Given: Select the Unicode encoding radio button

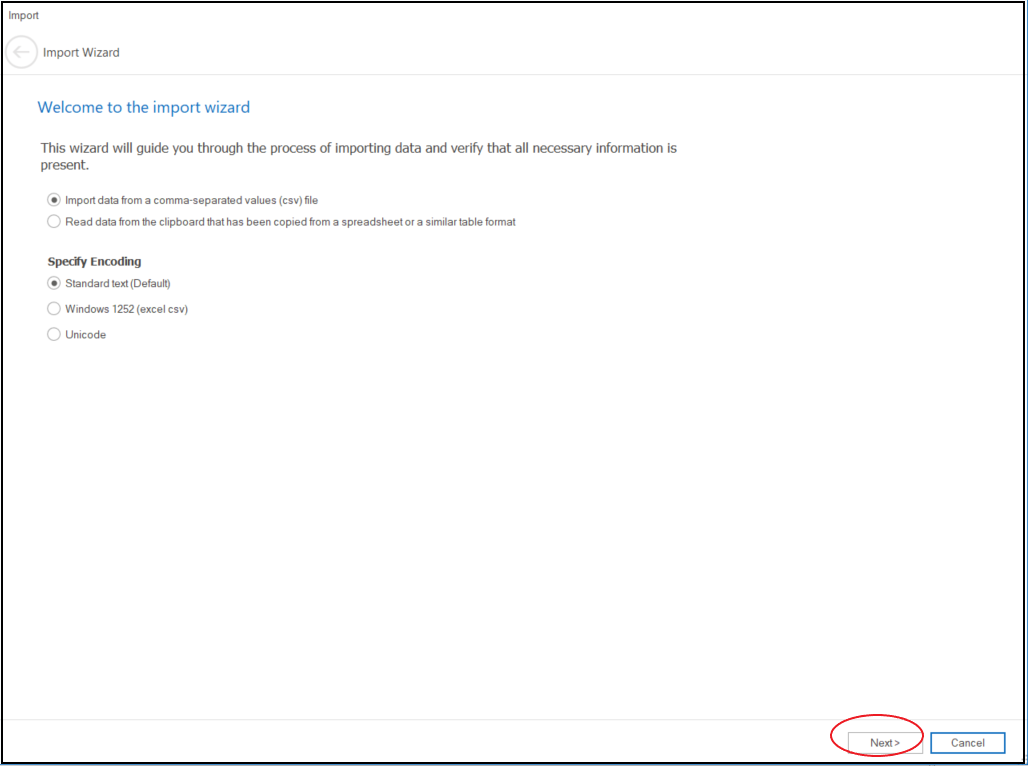Looking at the screenshot, I should coord(54,335).
